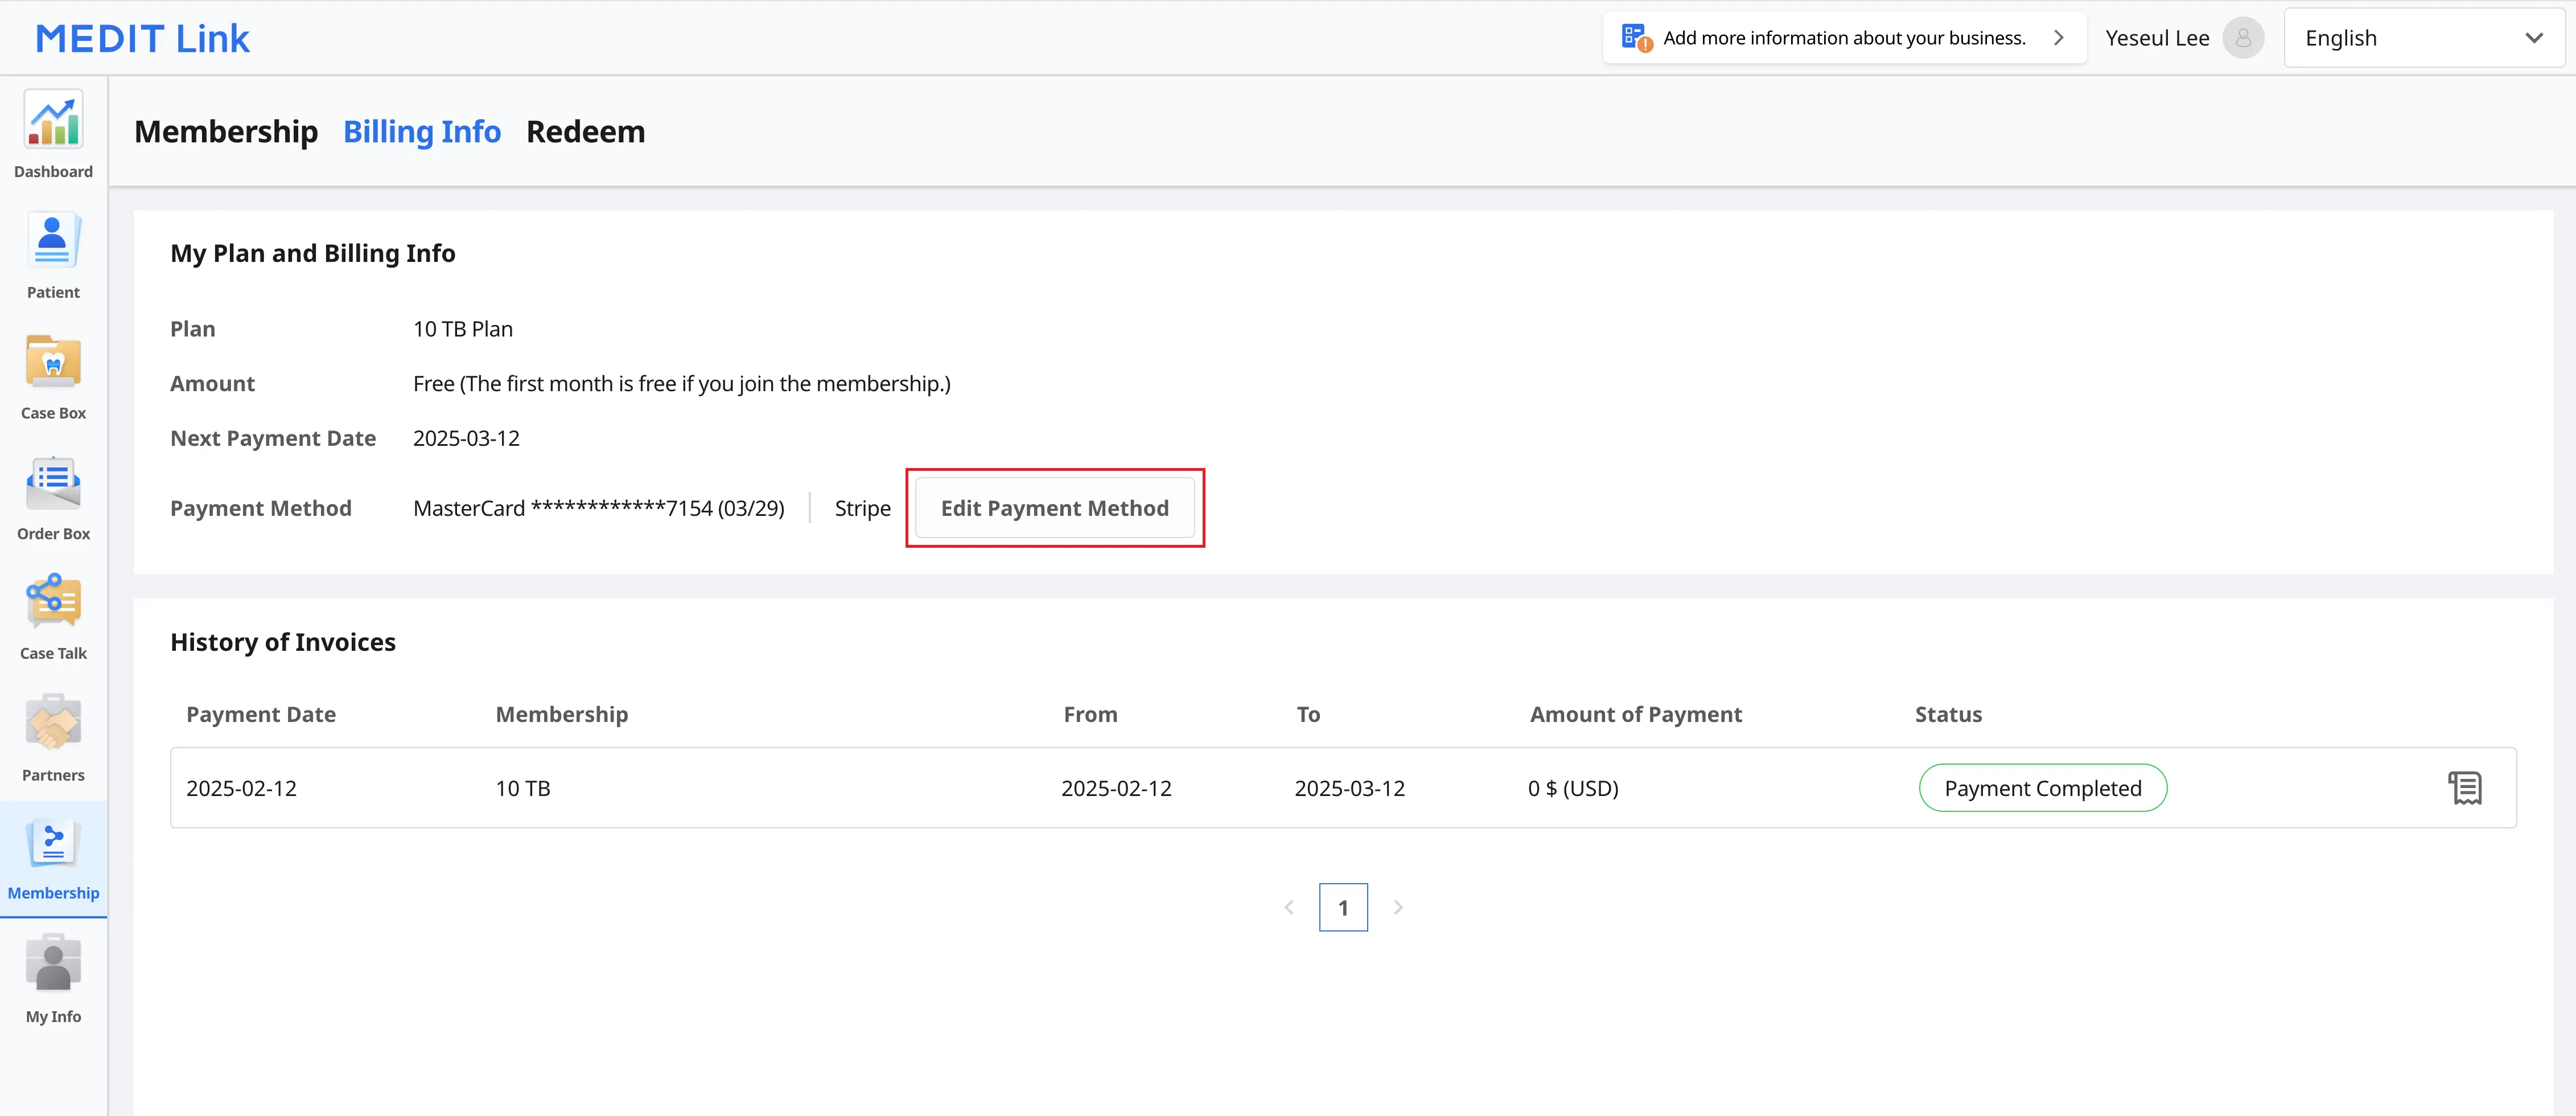Screen dimensions: 2576x1116
Task: Open Case Talk in the sidebar
Action: point(53,602)
